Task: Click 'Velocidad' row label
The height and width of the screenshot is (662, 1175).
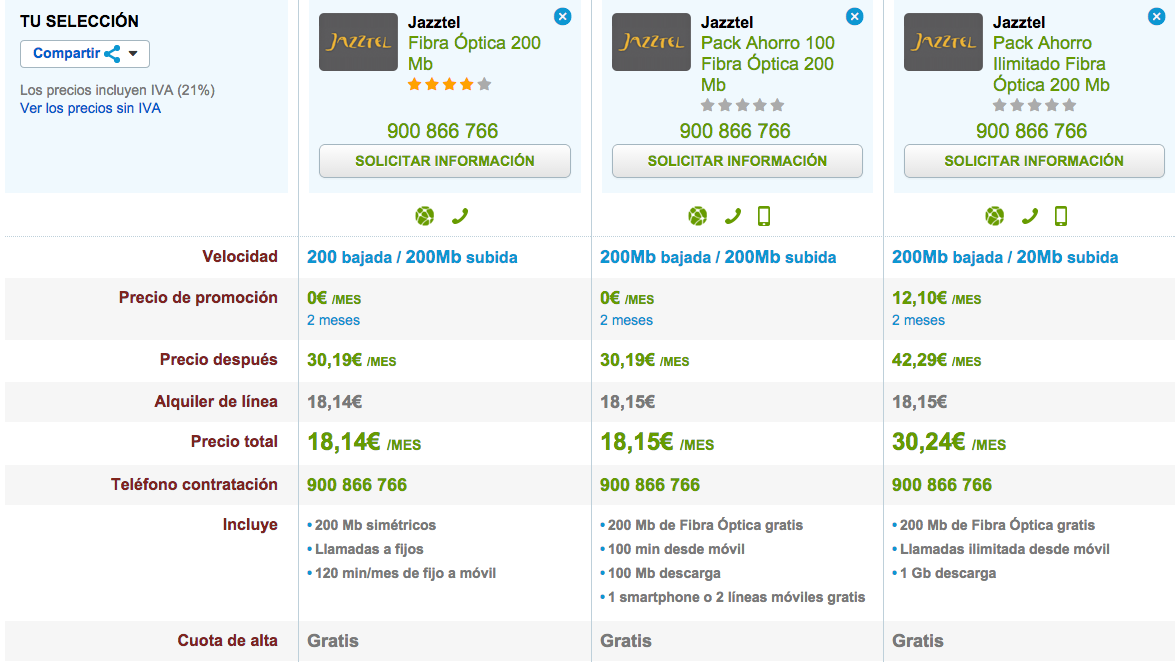Action: (240, 256)
